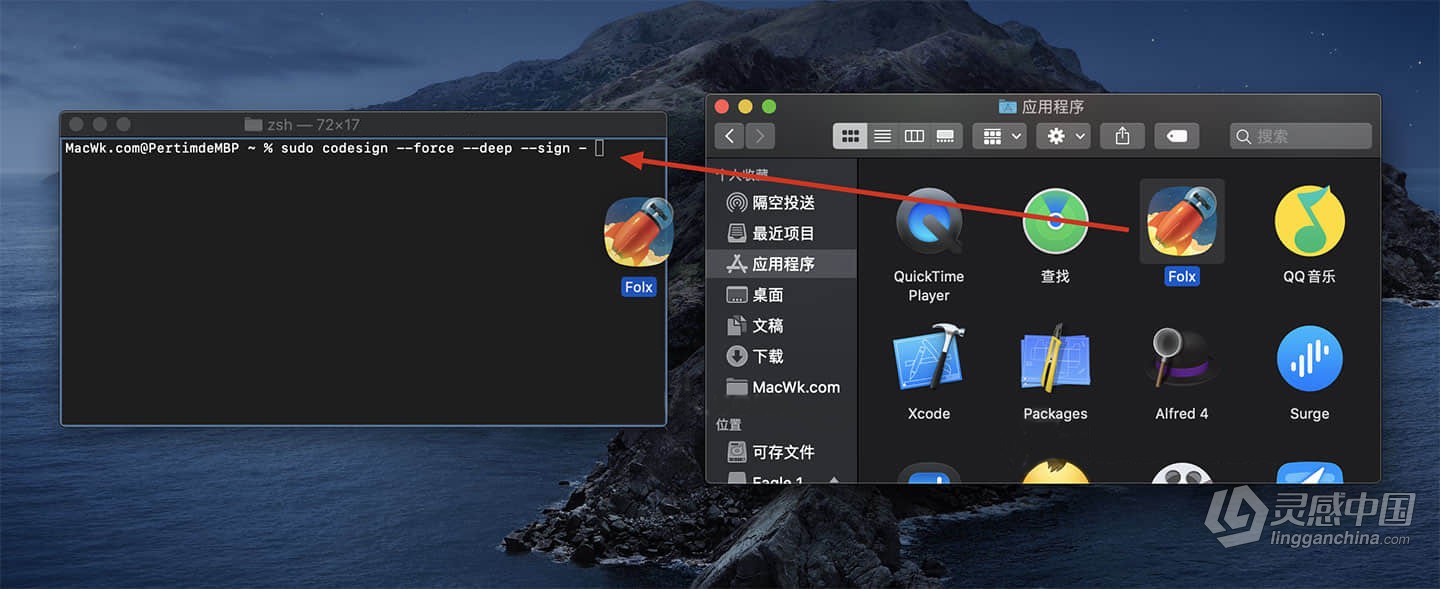1440x589 pixels.
Task: Switch Finder to icon view
Action: [851, 136]
